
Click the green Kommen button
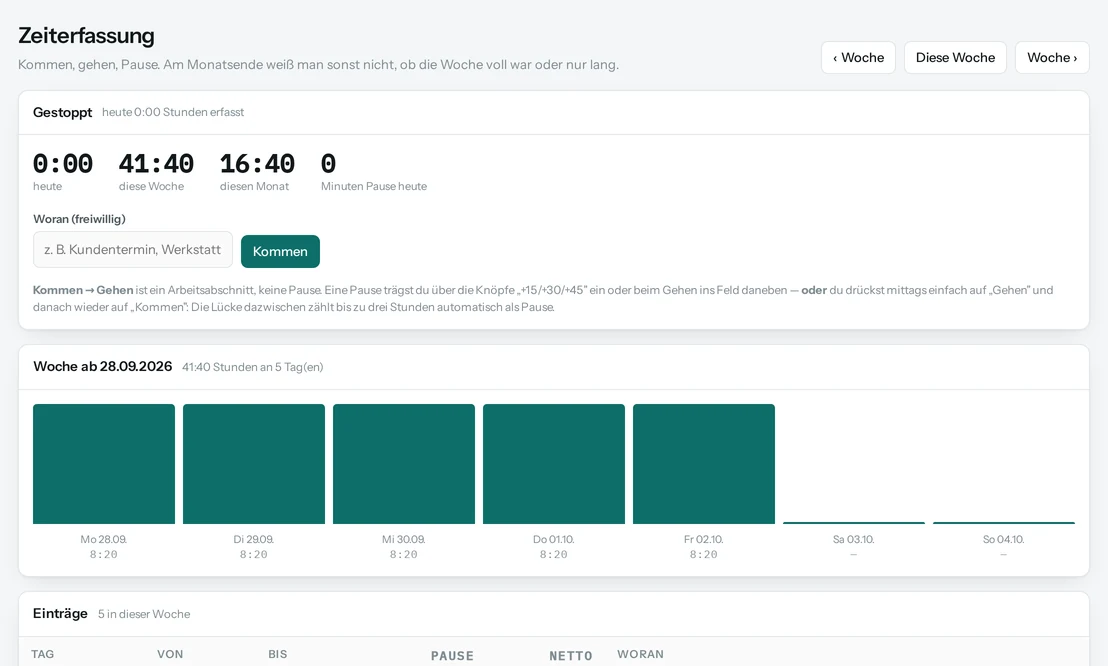point(280,252)
